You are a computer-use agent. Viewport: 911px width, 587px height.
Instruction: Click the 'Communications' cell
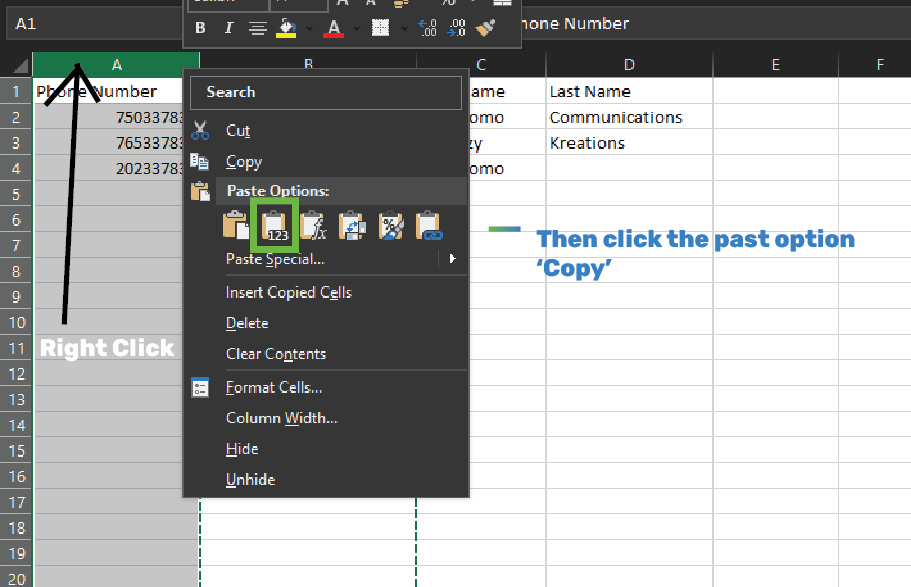click(629, 117)
